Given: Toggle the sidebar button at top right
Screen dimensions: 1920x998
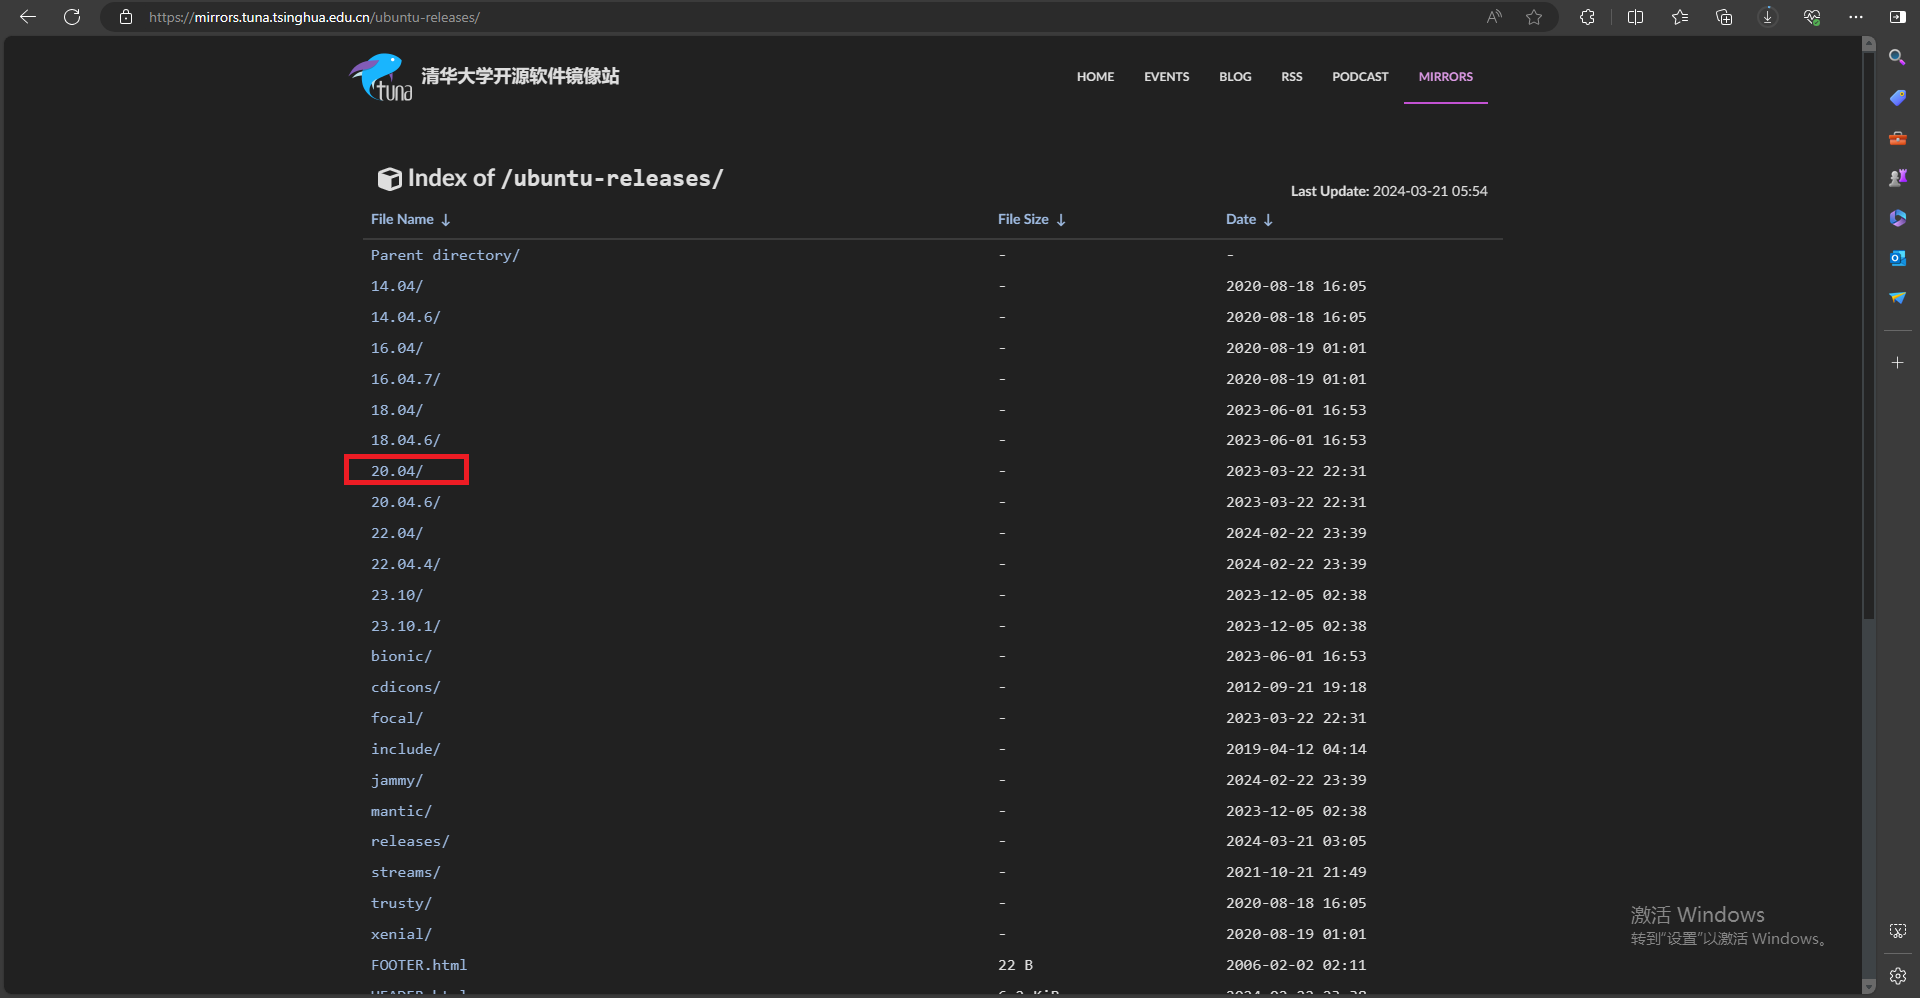Looking at the screenshot, I should point(1897,17).
